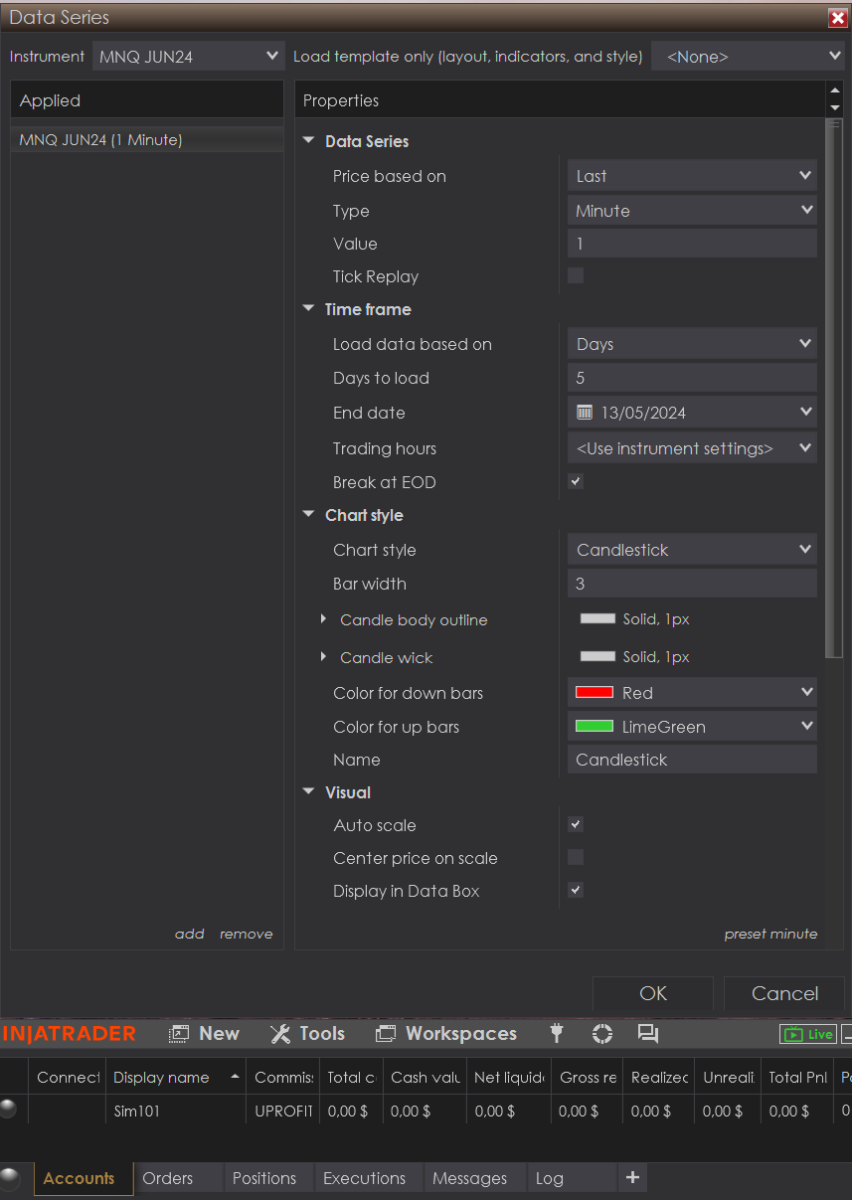Image resolution: width=852 pixels, height=1200 pixels.
Task: Collapse the Time frame section
Action: point(308,310)
